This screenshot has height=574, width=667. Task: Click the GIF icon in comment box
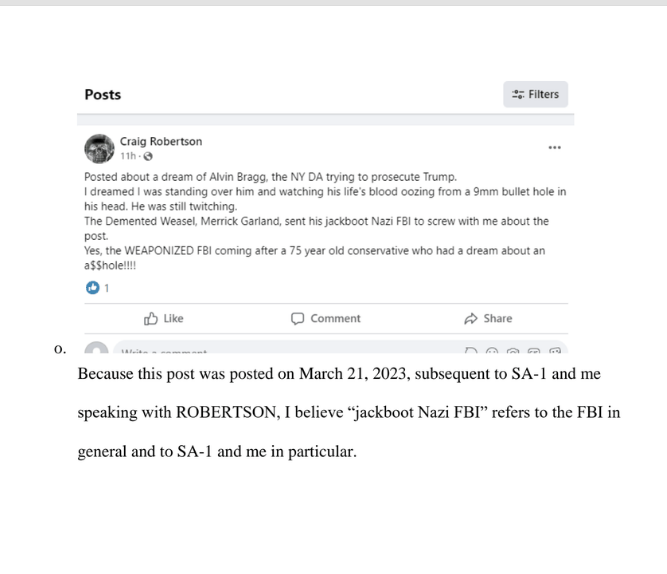[534, 350]
